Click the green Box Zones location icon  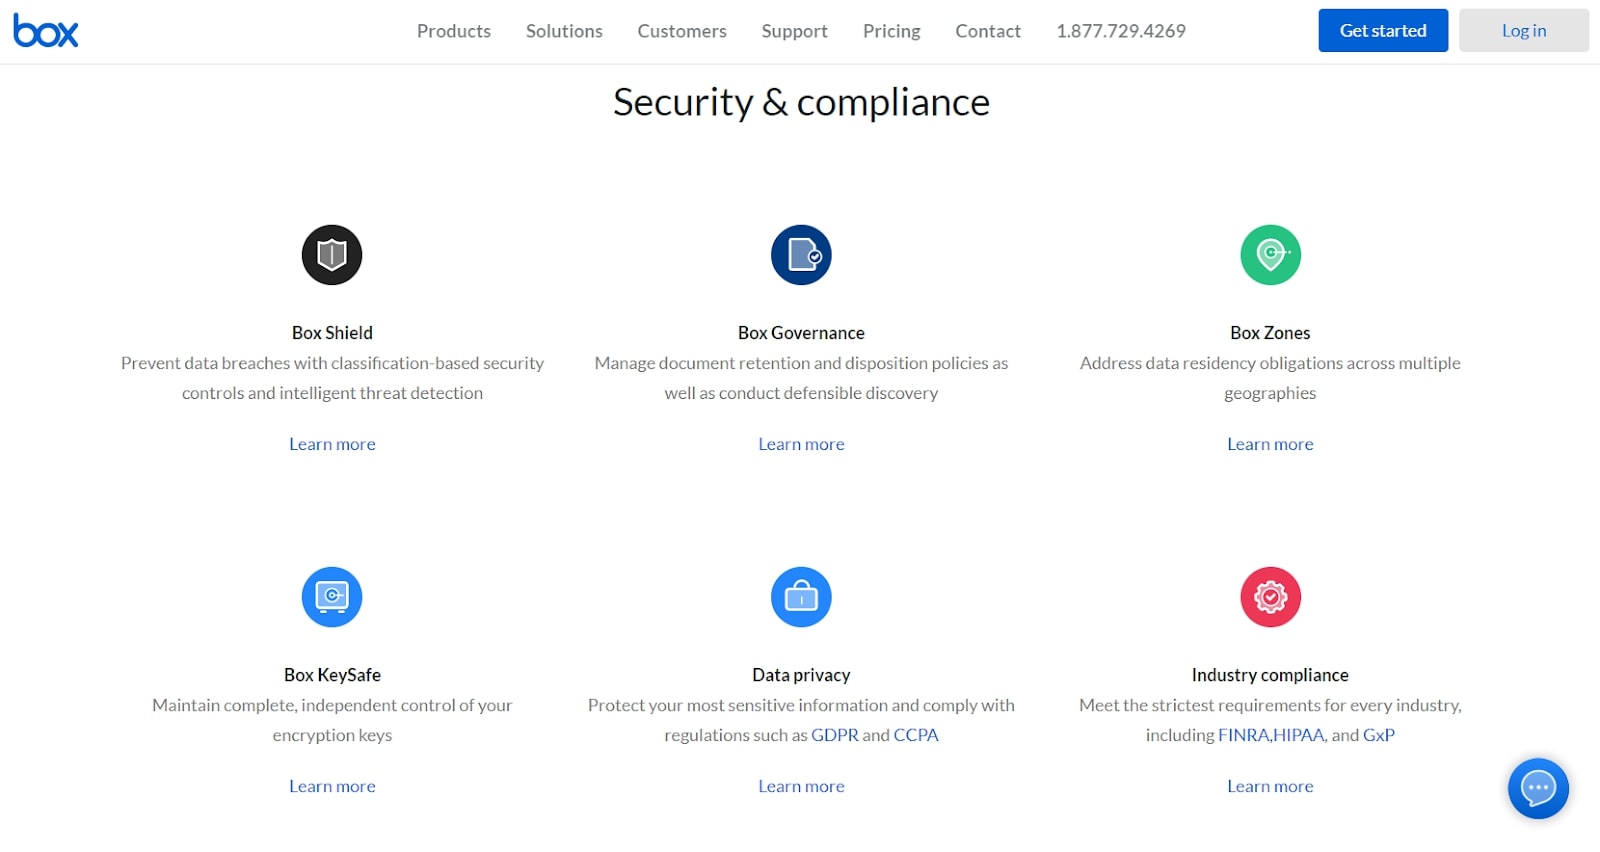tap(1270, 255)
